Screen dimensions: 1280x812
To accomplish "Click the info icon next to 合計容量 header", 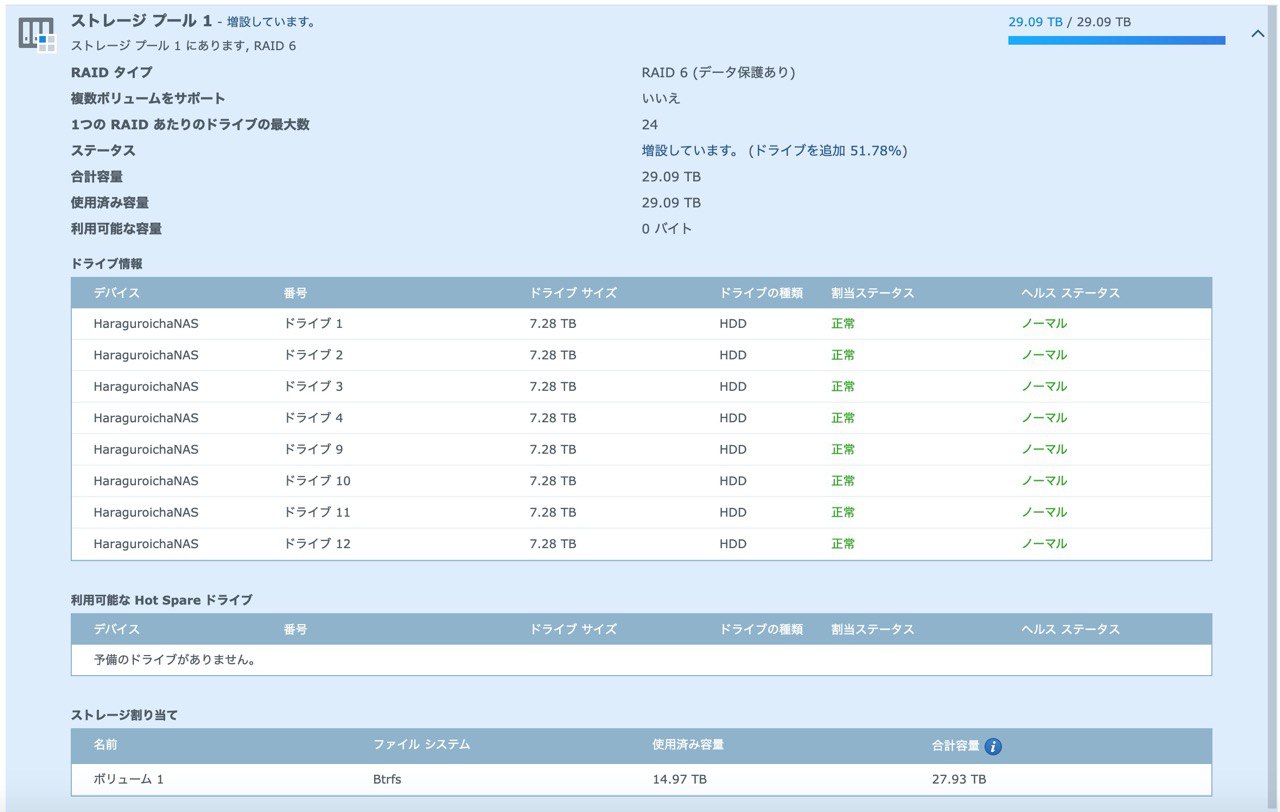I will [x=993, y=746].
